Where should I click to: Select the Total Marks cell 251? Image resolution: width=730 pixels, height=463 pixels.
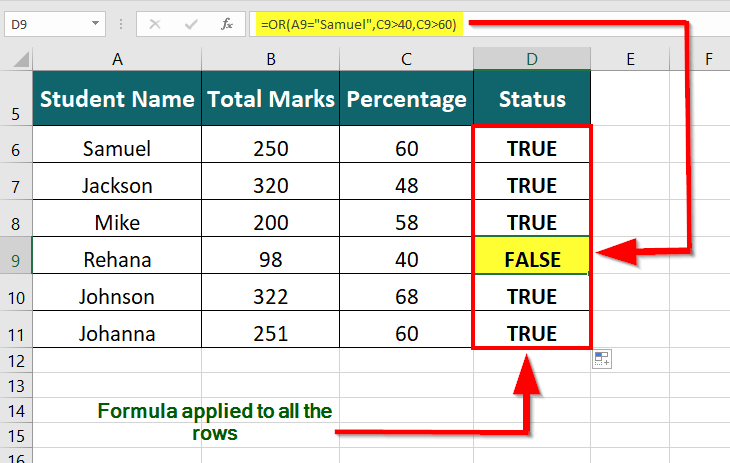coord(270,329)
